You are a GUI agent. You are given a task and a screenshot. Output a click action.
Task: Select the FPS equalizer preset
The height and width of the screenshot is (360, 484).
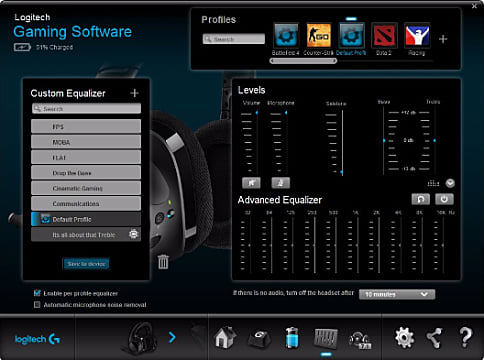click(x=86, y=127)
